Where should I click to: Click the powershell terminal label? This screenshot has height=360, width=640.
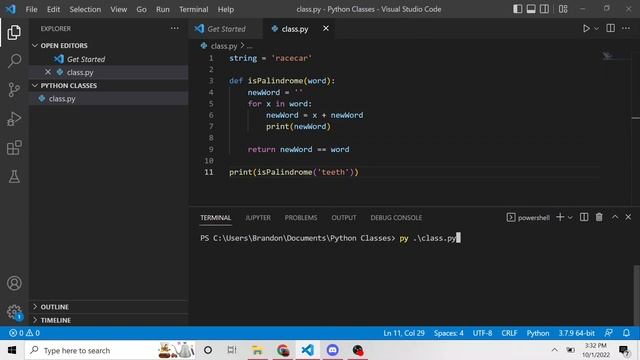pos(528,218)
